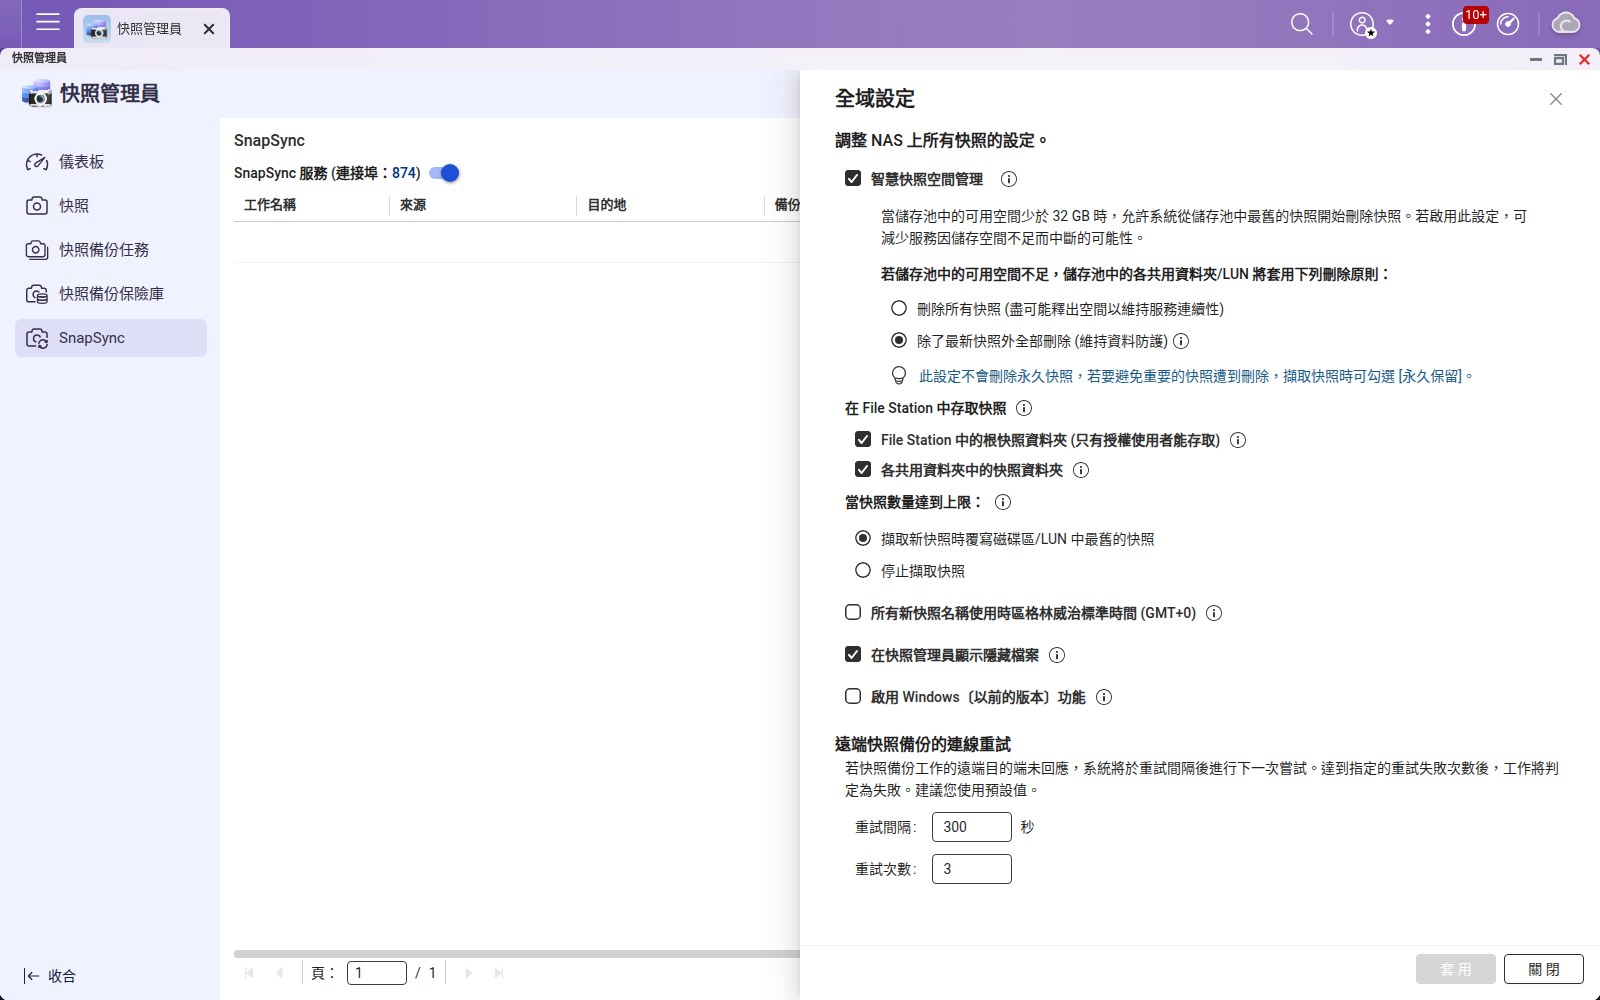Viewport: 1600px width, 1000px height.
Task: Open the three-dot more options menu
Action: (1427, 24)
